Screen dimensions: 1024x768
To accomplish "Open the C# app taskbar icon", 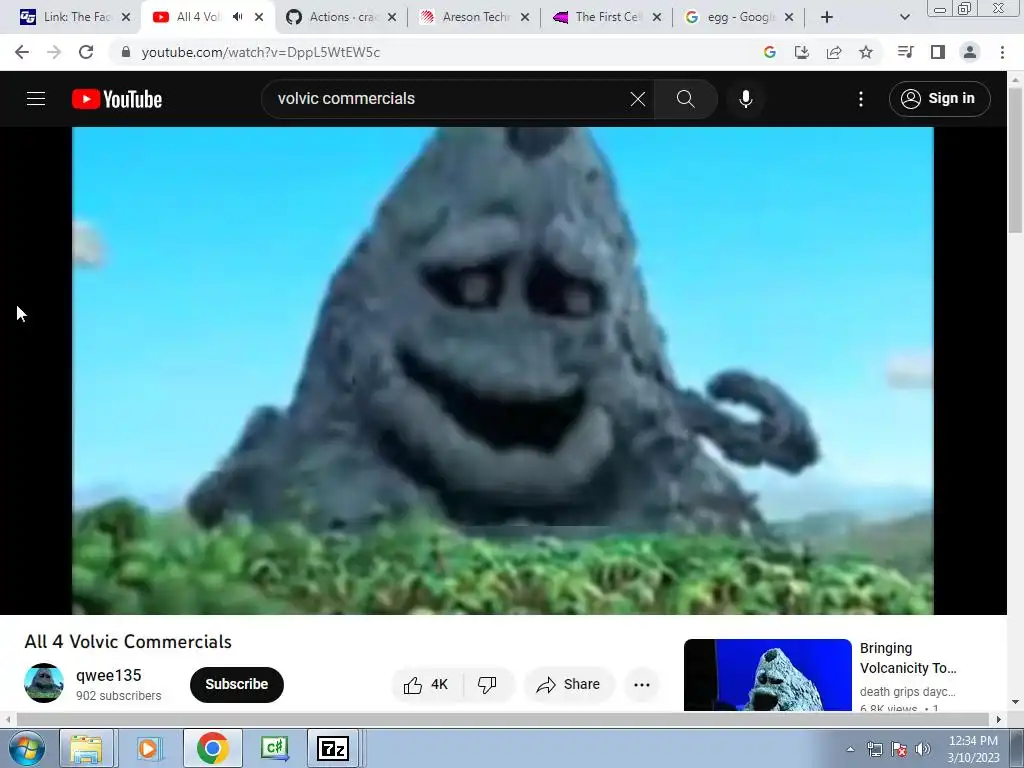I will click(274, 748).
